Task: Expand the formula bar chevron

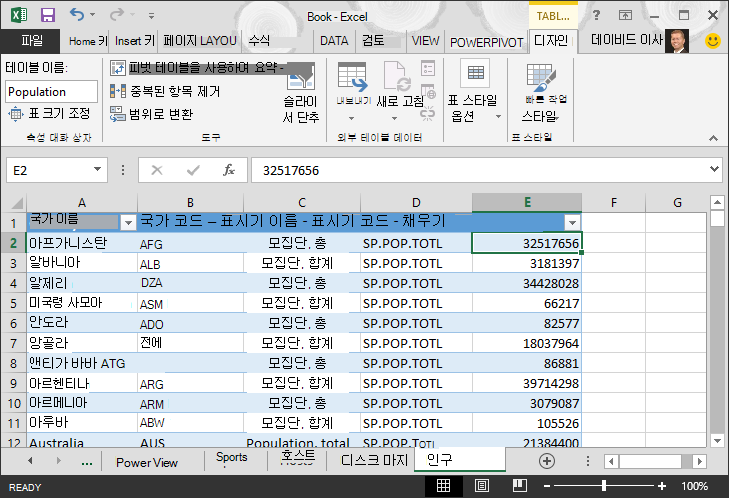Action: click(715, 169)
